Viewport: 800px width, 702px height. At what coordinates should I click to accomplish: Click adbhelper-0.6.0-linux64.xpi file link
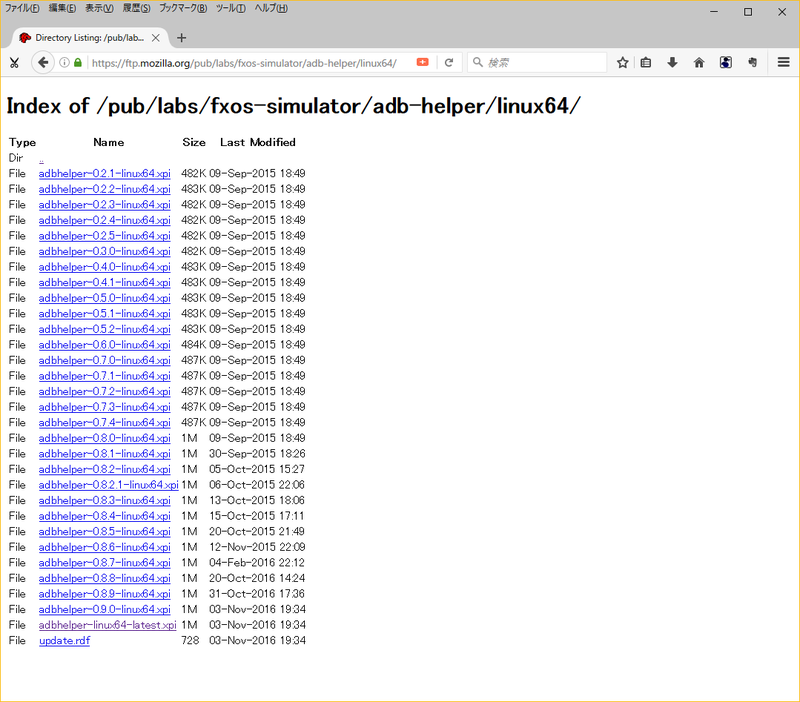[x=105, y=345]
